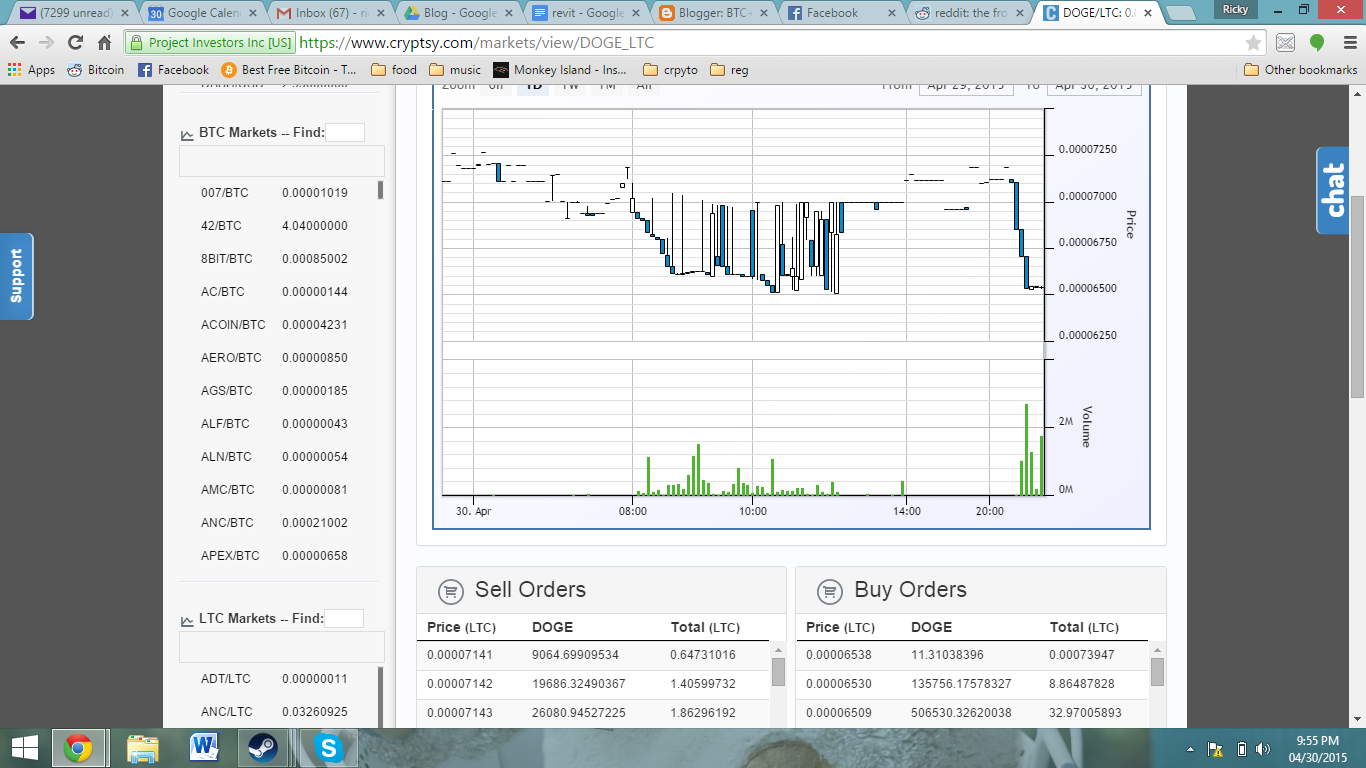1366x768 pixels.
Task: Open the volume control in system tray
Action: pos(1263,748)
